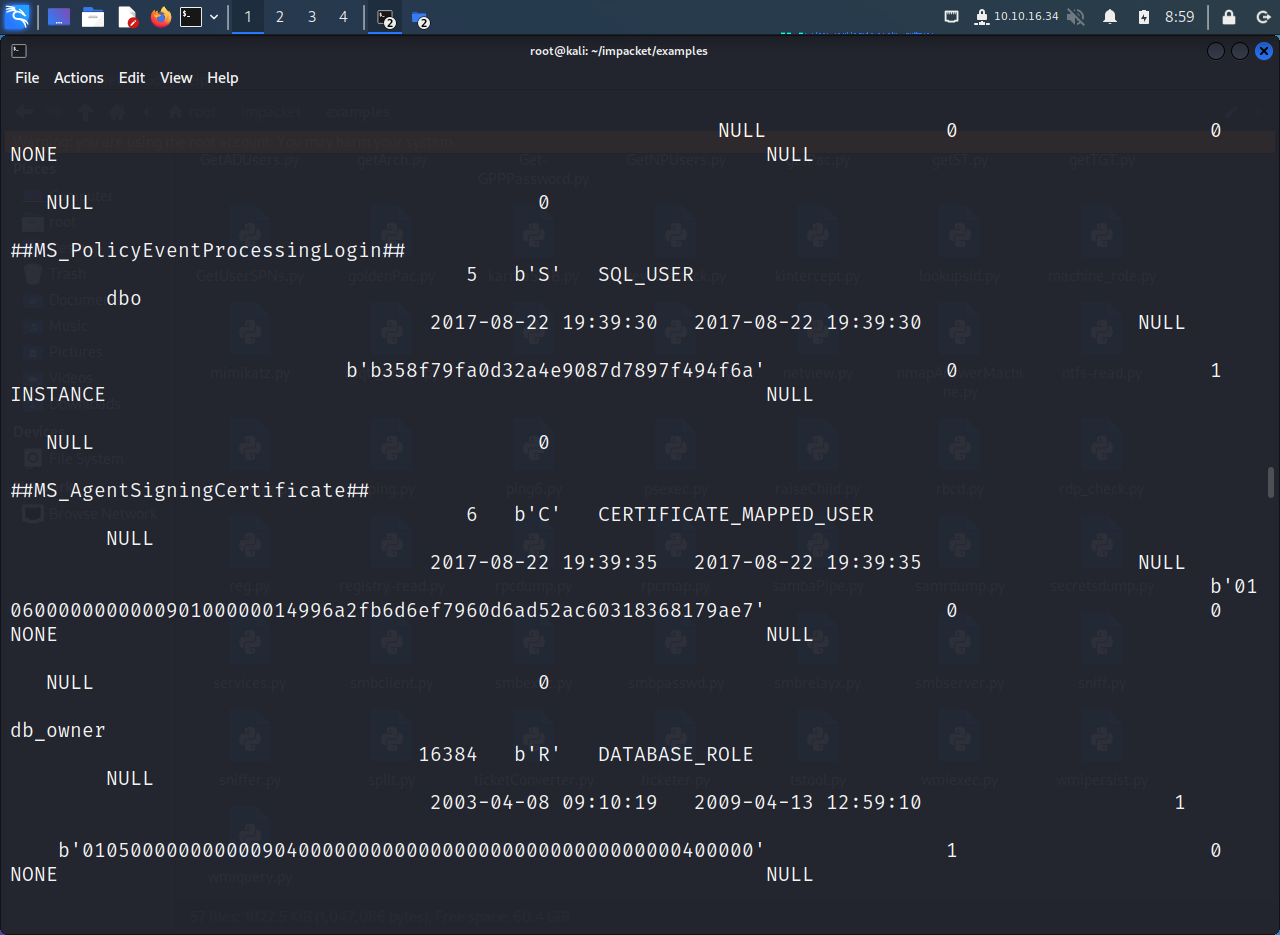This screenshot has width=1280, height=935.
Task: Open the View menu
Action: point(176,78)
